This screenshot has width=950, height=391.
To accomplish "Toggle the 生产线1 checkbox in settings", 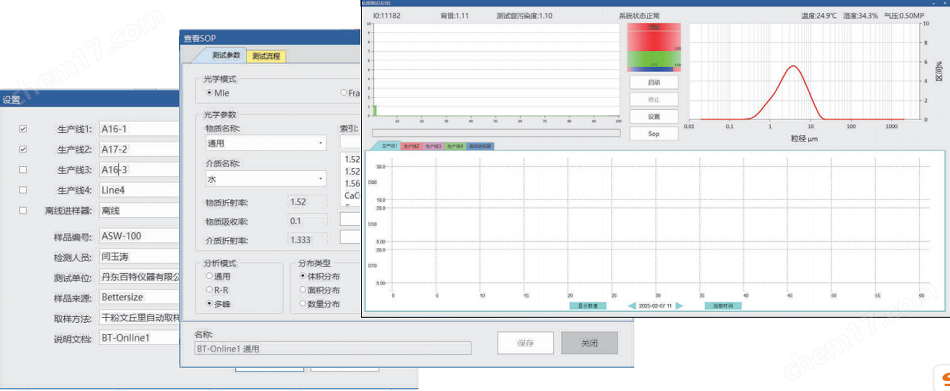I will [23, 129].
